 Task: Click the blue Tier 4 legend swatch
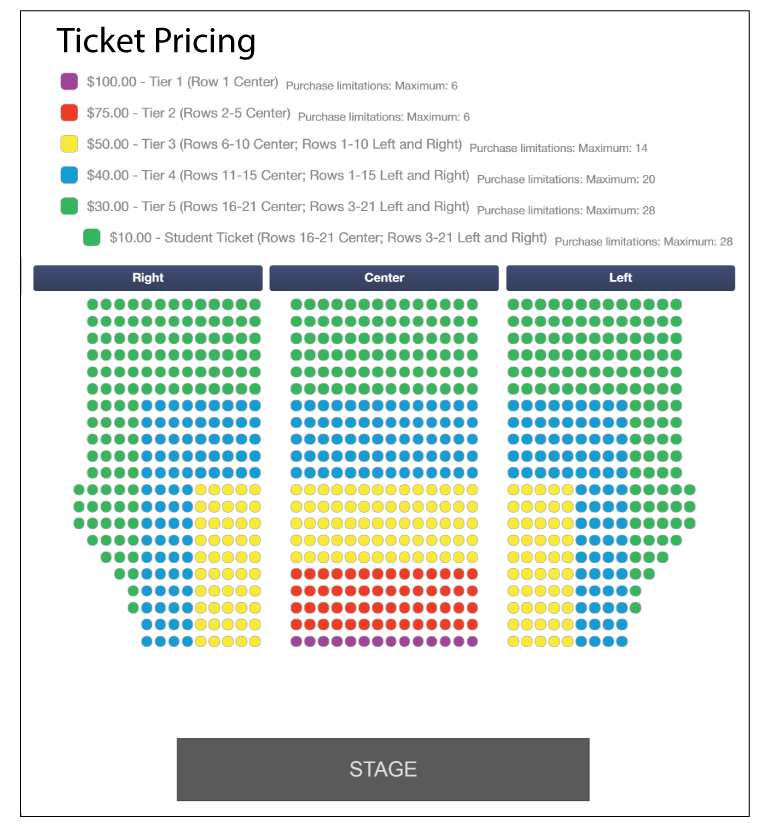[69, 175]
